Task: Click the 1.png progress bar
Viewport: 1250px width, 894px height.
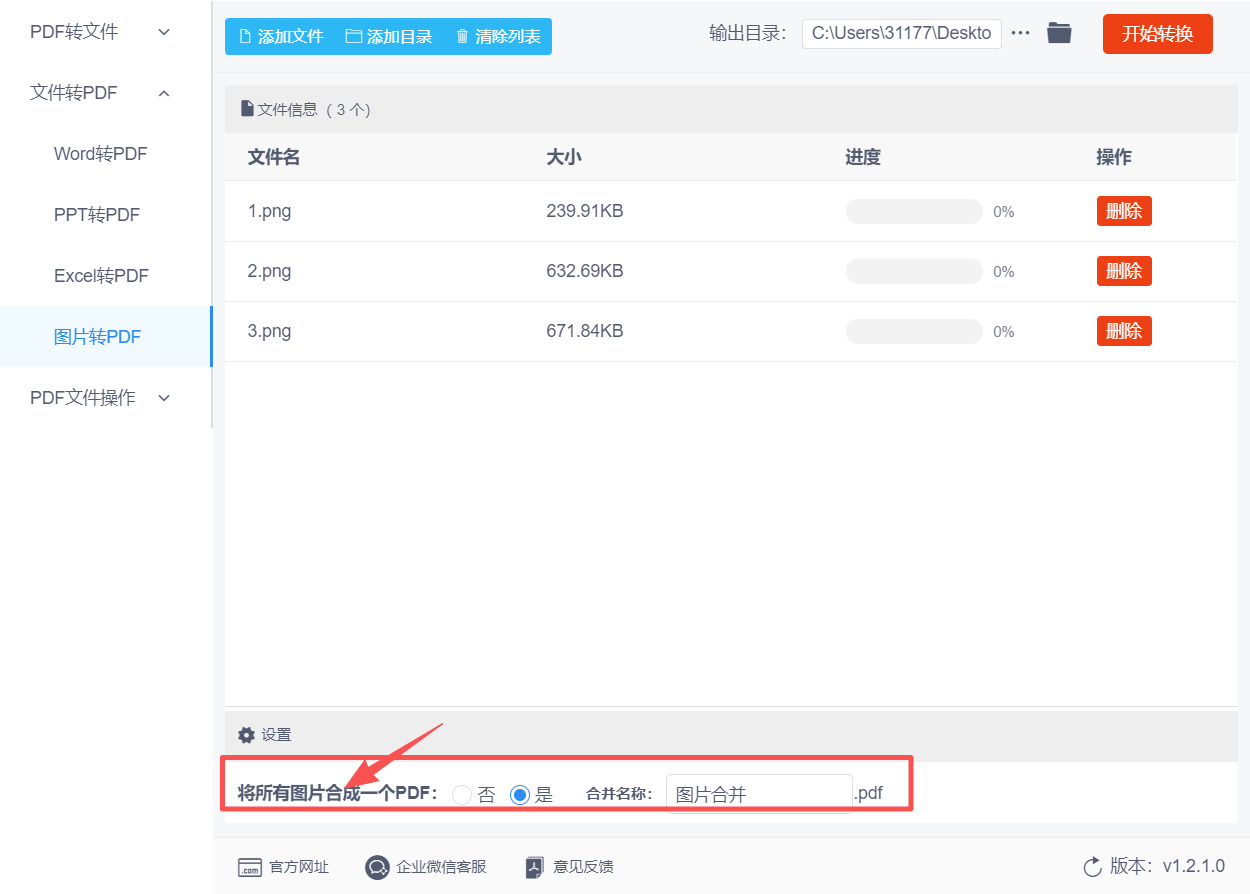Action: click(x=914, y=211)
